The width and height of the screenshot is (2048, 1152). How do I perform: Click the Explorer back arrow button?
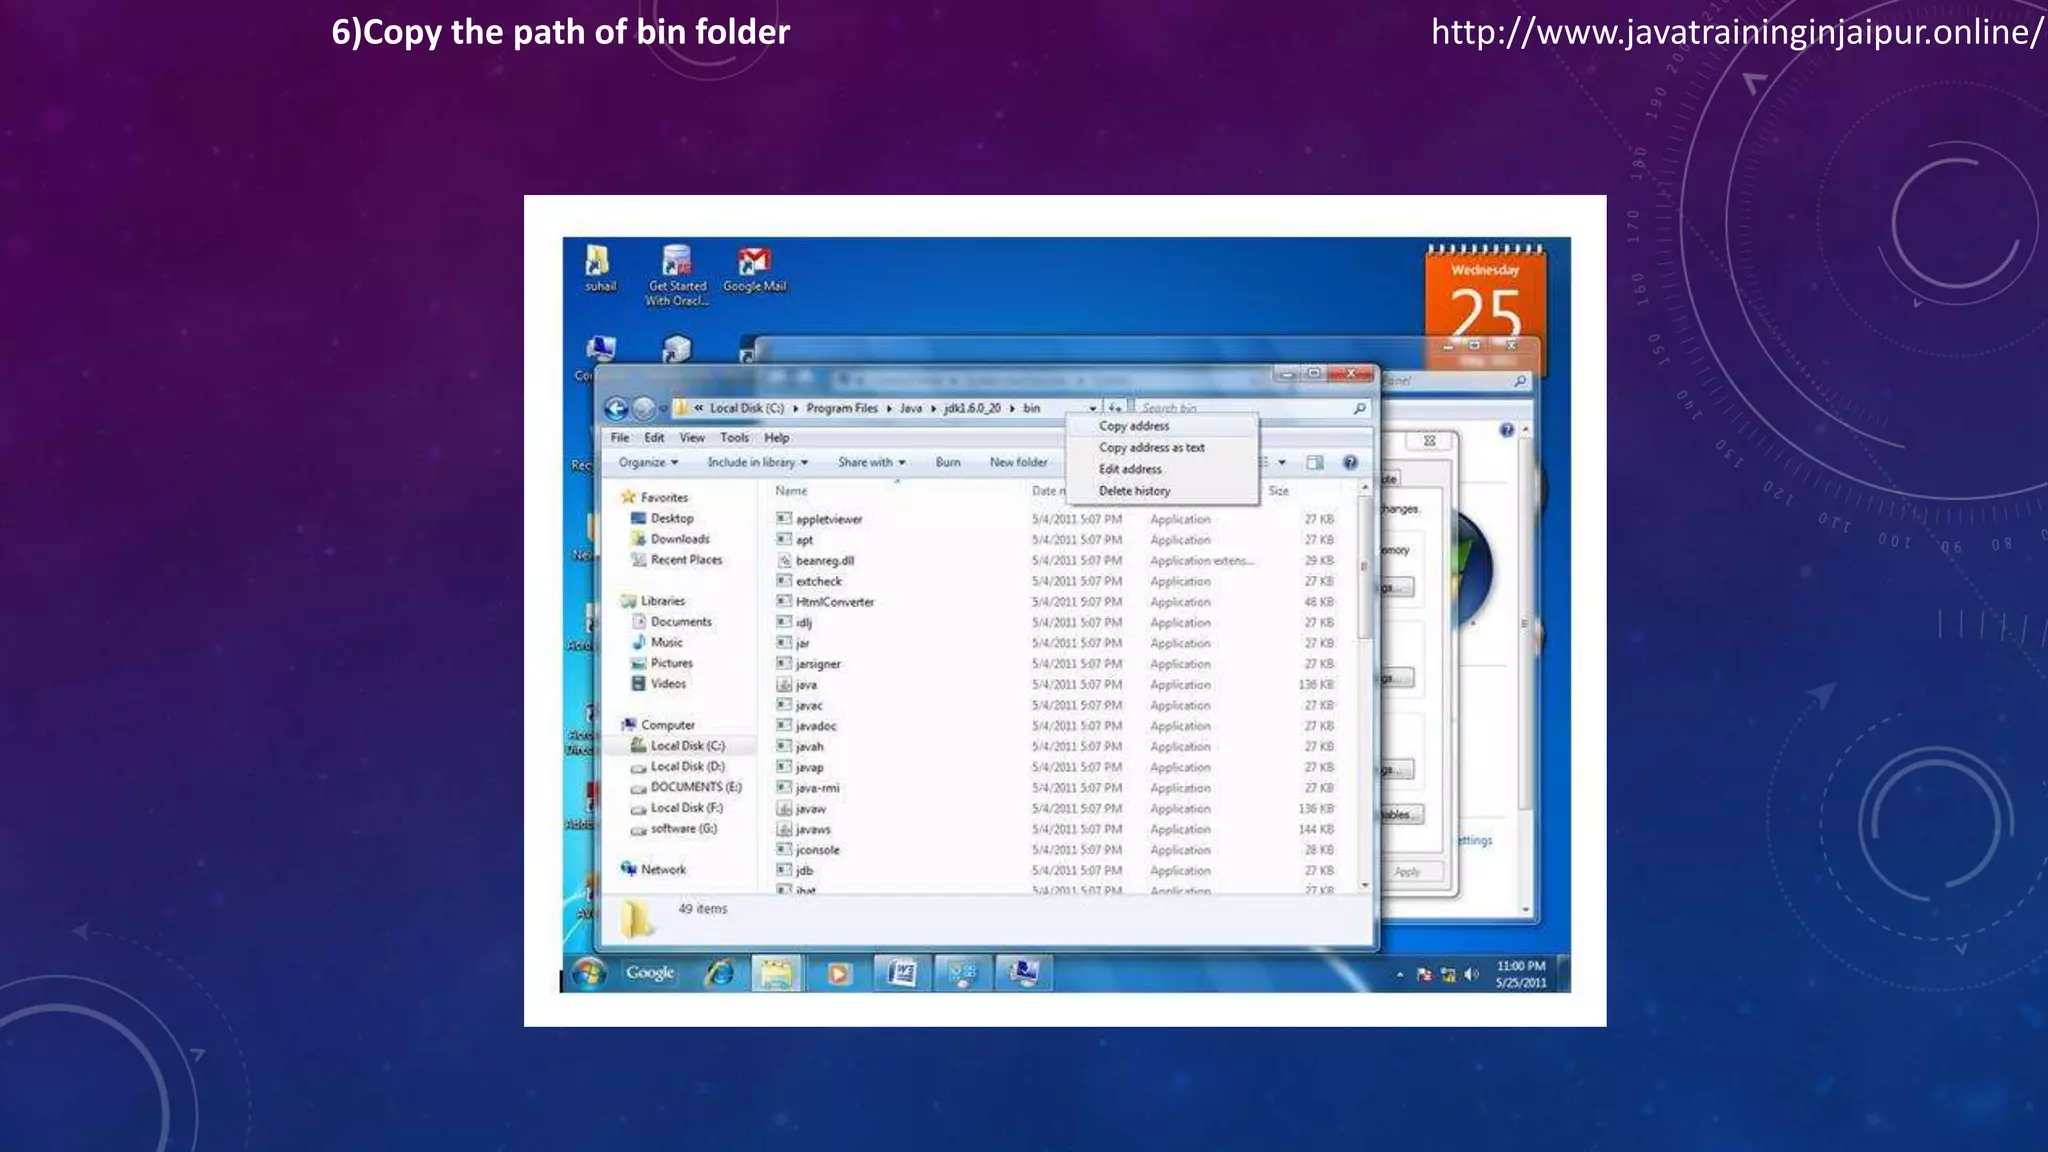[x=616, y=408]
